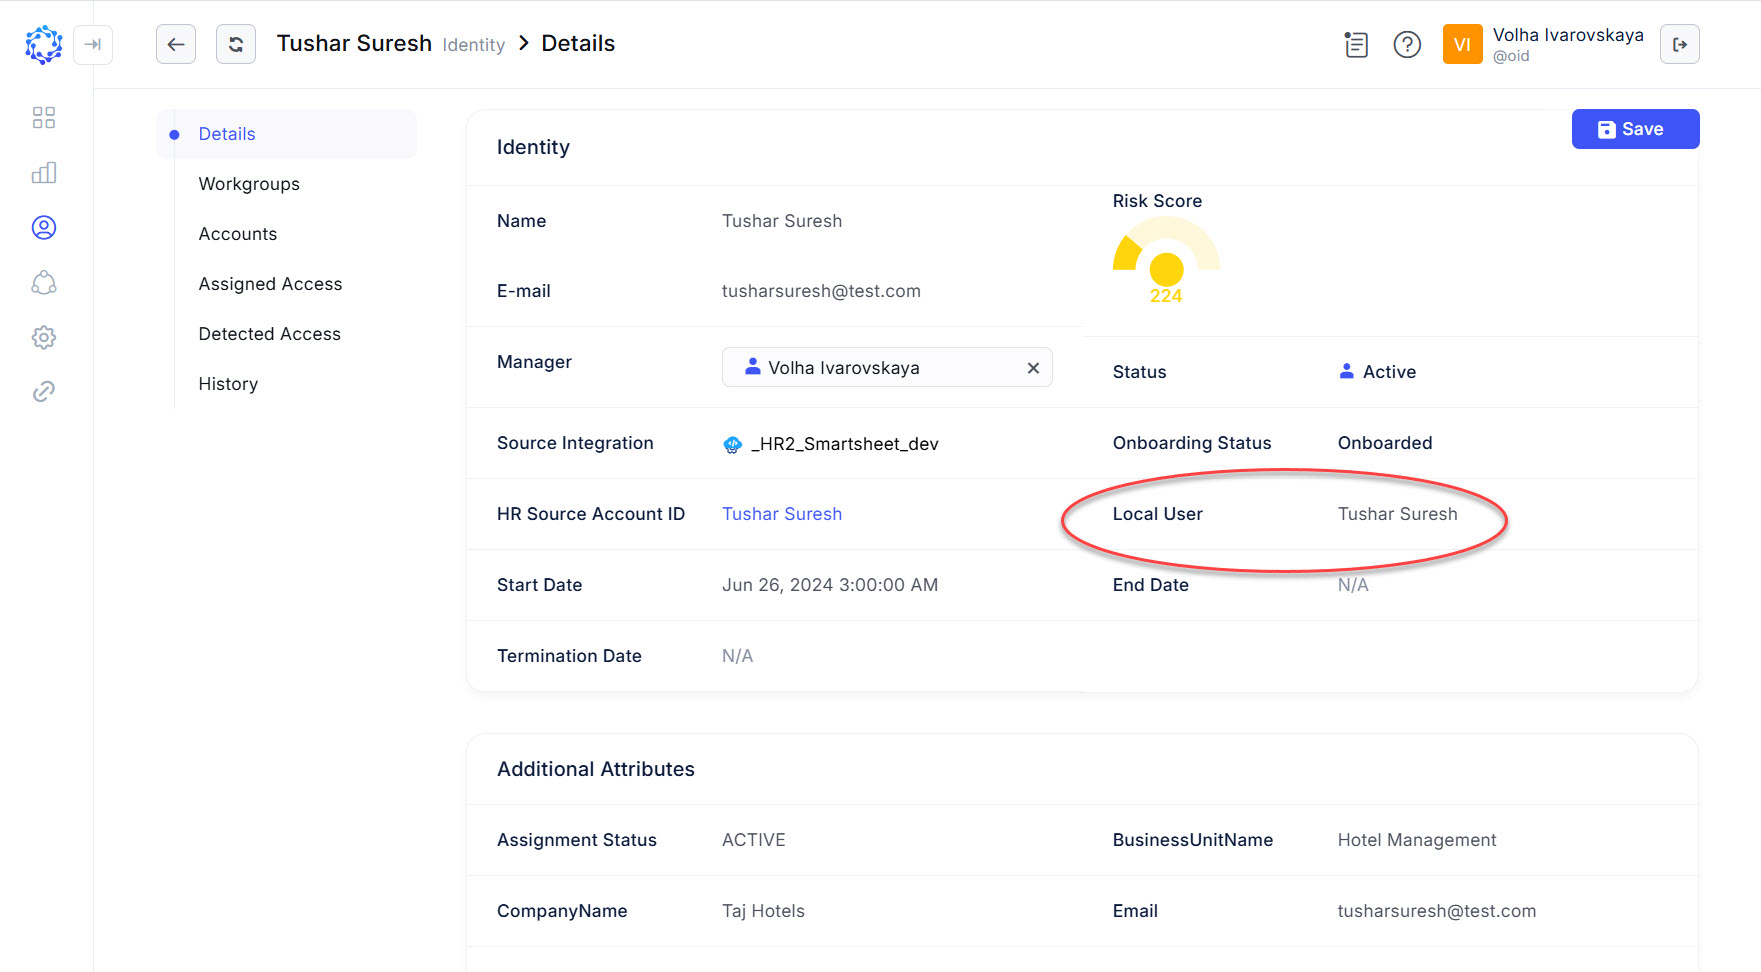Open the Tushar Suresh HR account link
The width and height of the screenshot is (1761, 972).
[782, 514]
